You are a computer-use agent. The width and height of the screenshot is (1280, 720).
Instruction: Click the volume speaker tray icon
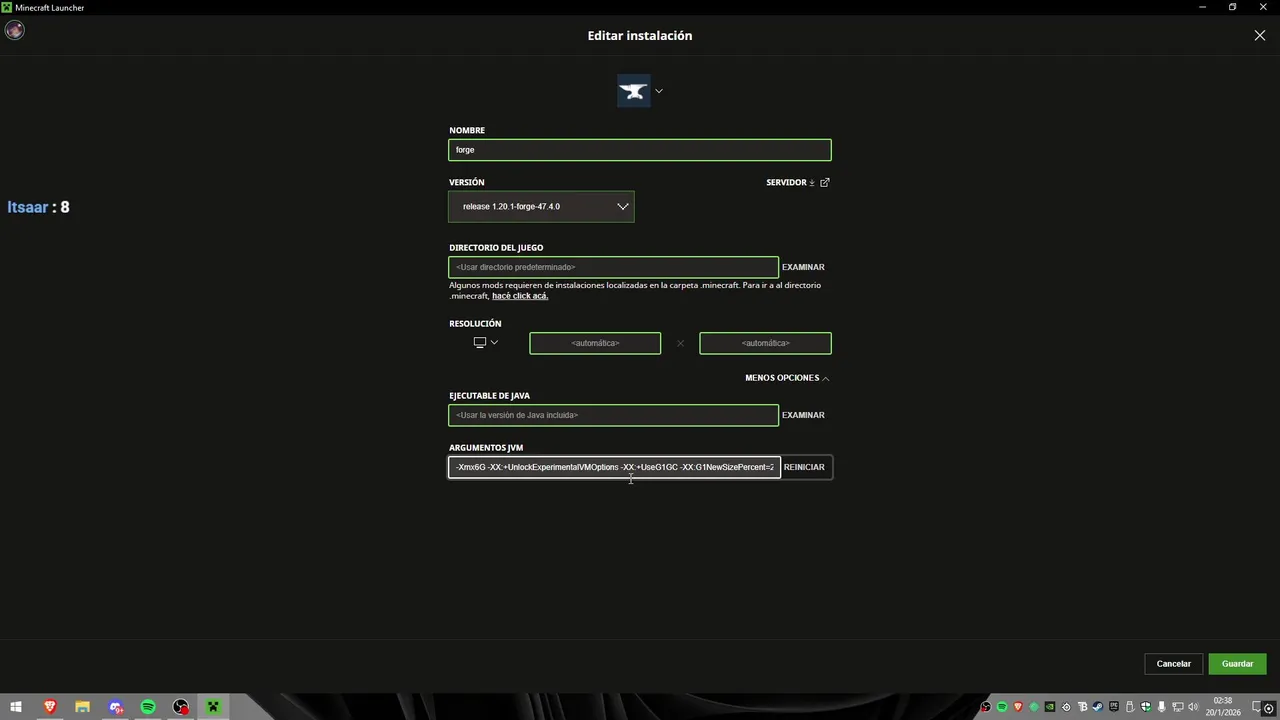(x=1193, y=707)
